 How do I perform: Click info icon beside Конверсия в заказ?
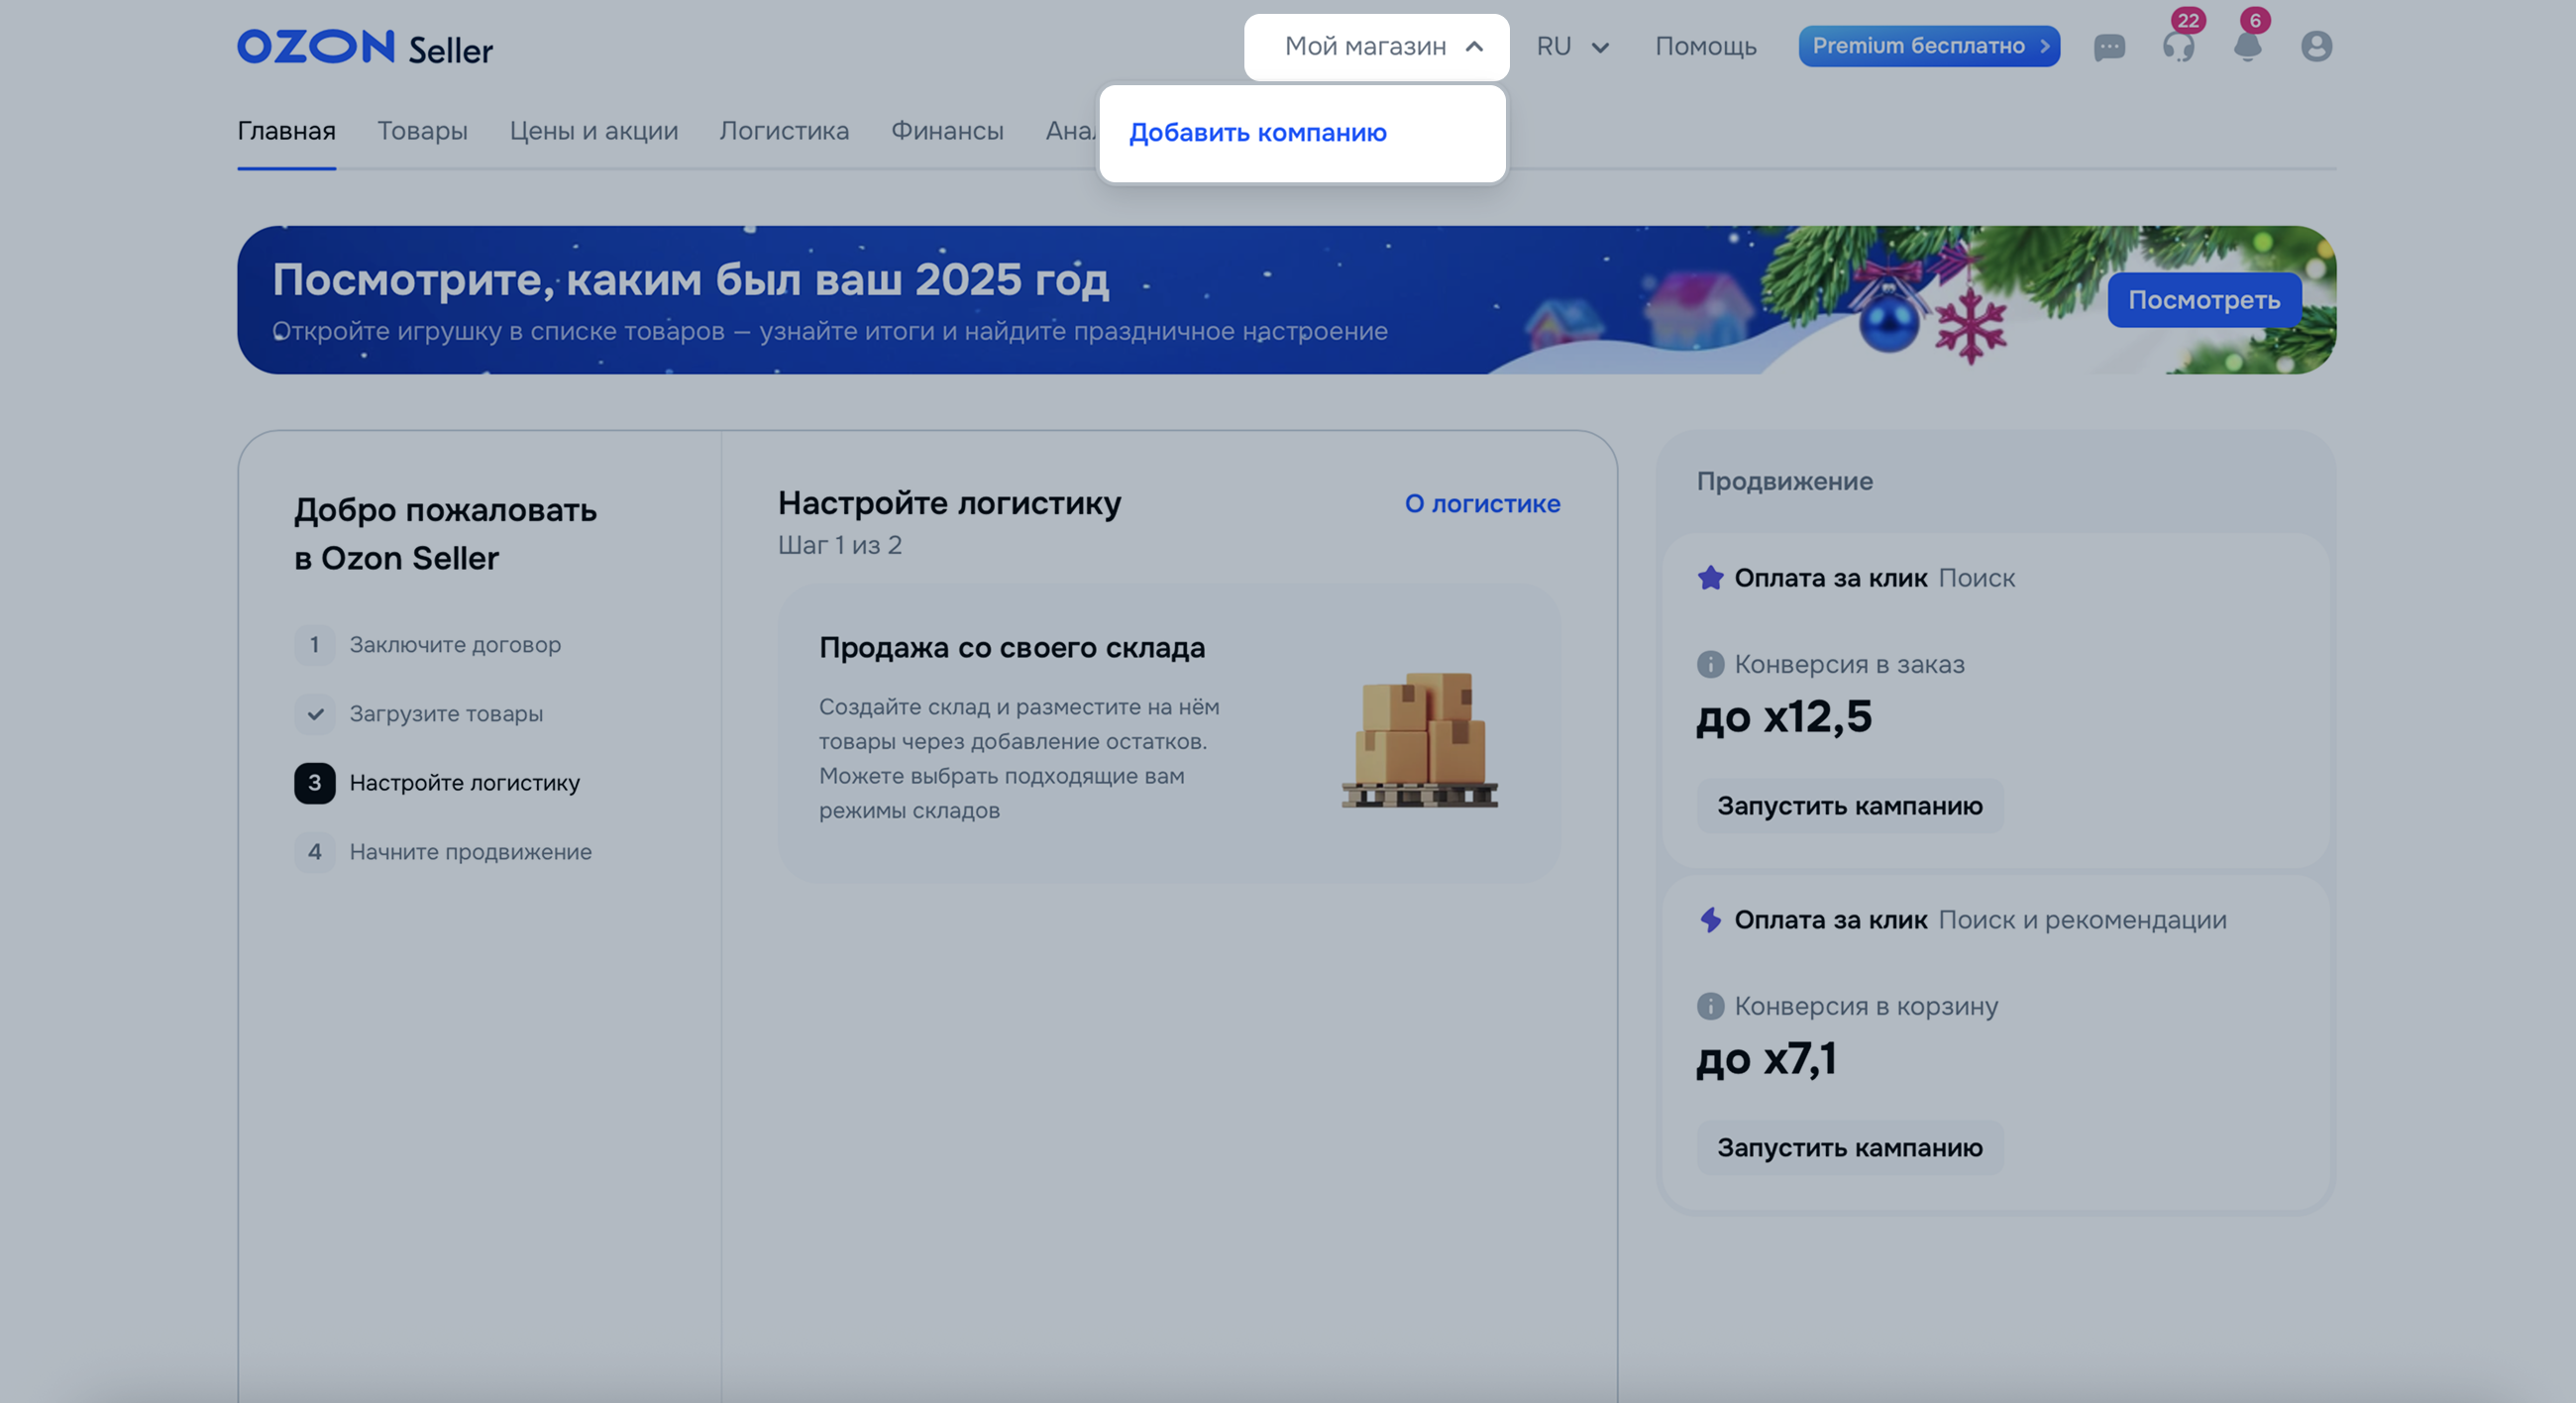tap(1710, 664)
